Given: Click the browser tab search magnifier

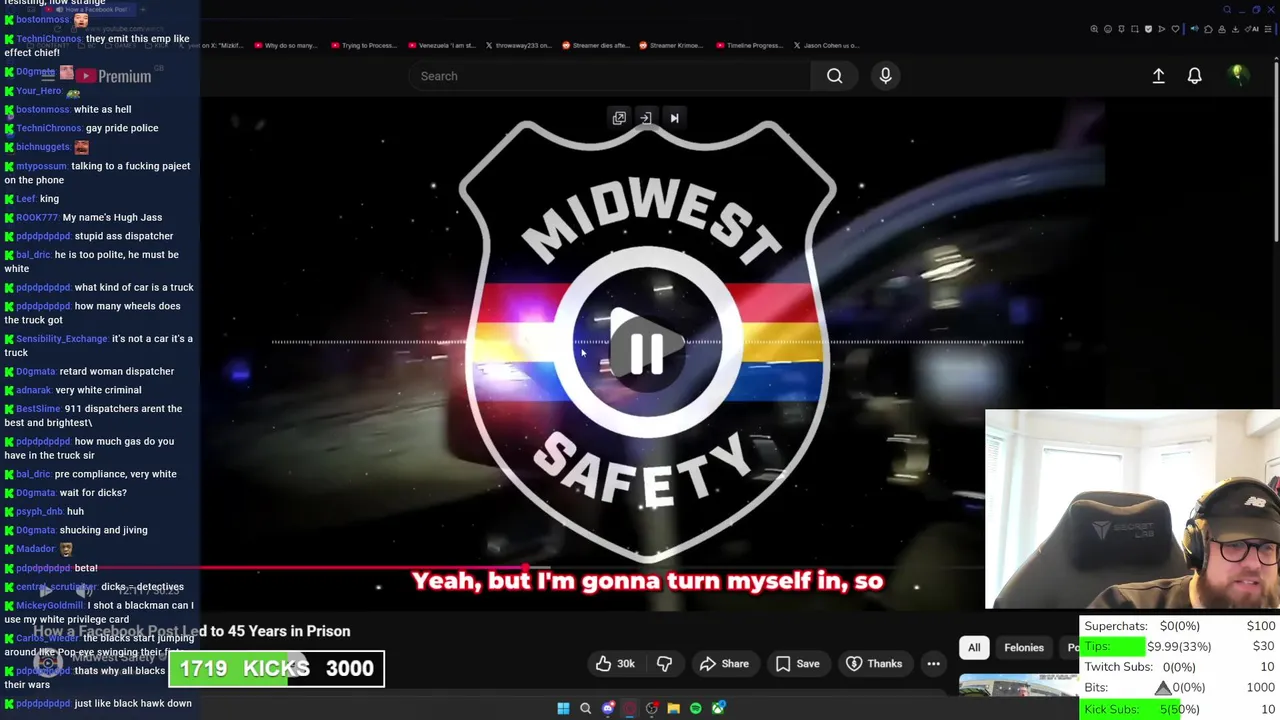Looking at the screenshot, I should tap(1227, 10).
